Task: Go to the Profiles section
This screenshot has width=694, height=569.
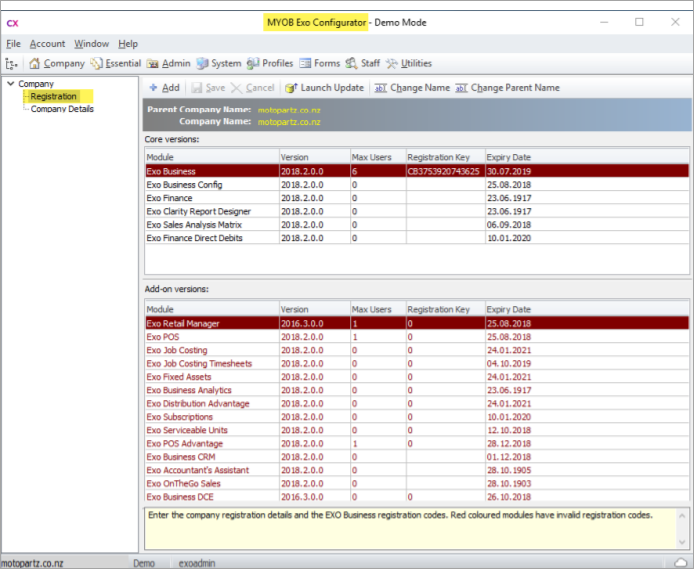Action: click(x=270, y=63)
